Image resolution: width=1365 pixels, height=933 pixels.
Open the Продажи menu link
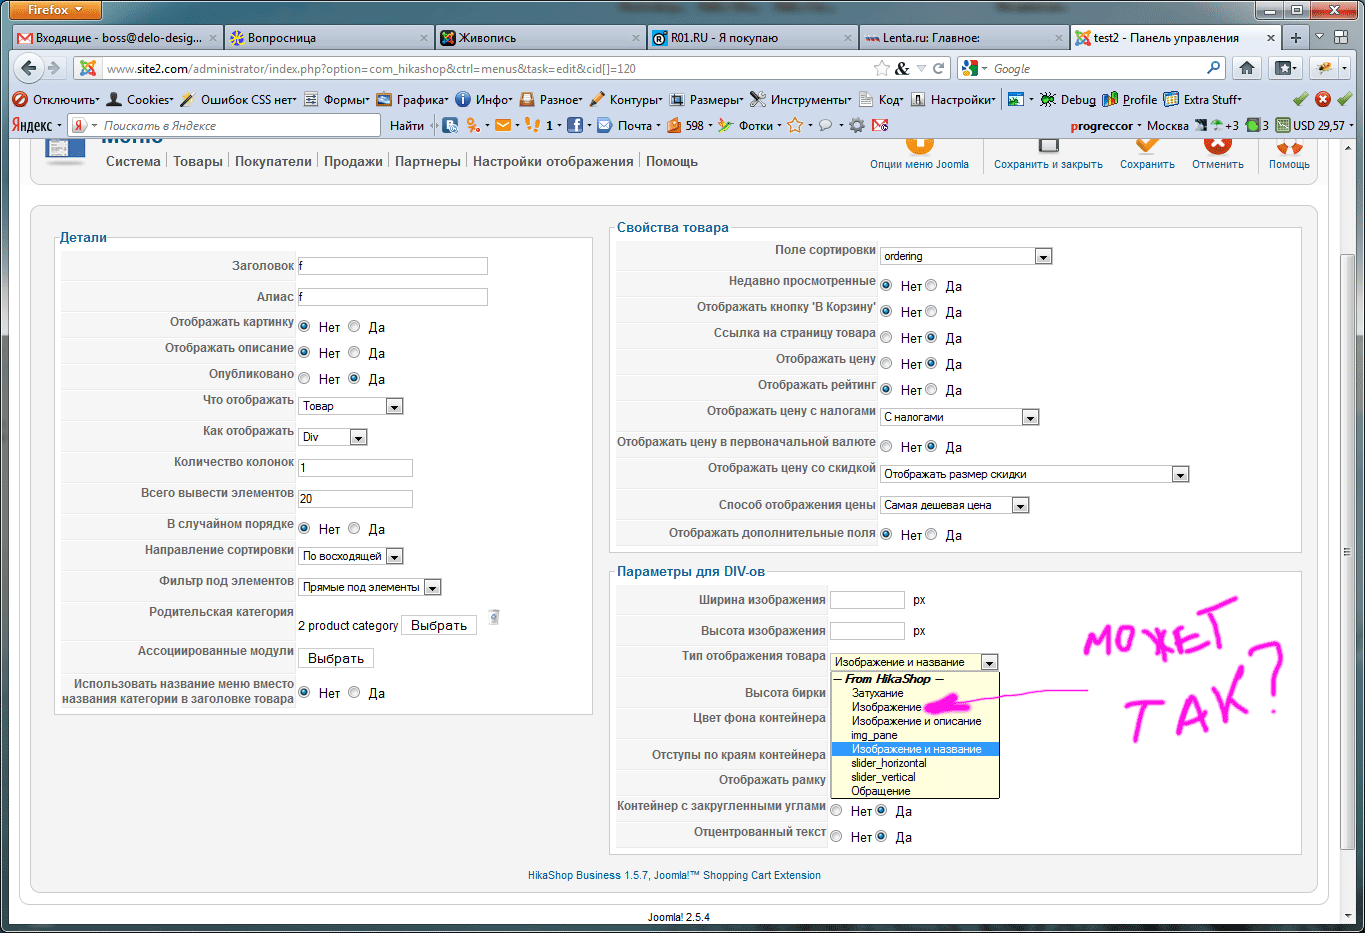(353, 161)
